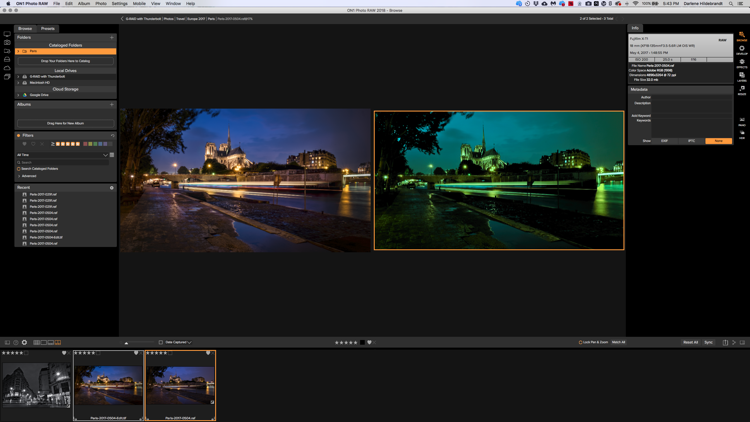This screenshot has width=750, height=422.
Task: Select the green-tinted compare image
Action: 499,180
